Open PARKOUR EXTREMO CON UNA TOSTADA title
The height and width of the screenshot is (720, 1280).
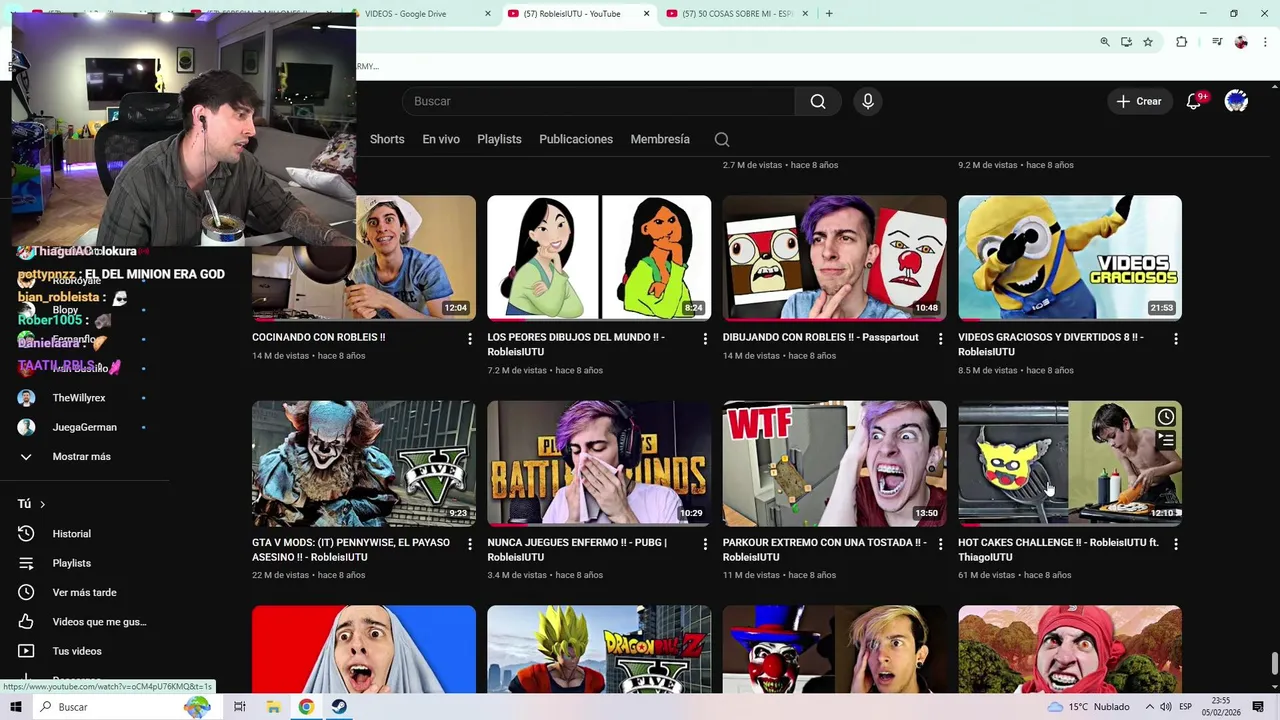coord(824,550)
